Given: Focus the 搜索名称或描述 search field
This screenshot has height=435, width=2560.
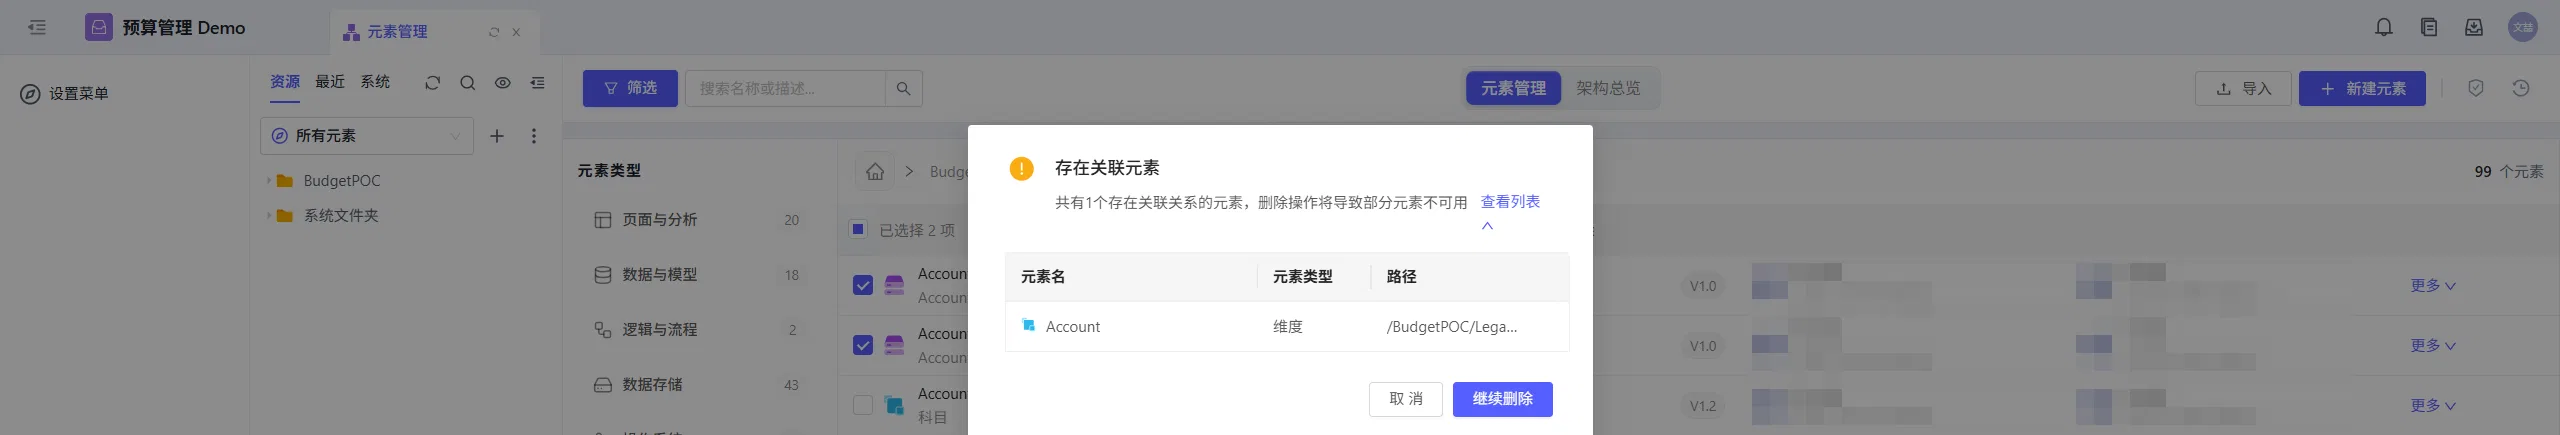Looking at the screenshot, I should (785, 88).
